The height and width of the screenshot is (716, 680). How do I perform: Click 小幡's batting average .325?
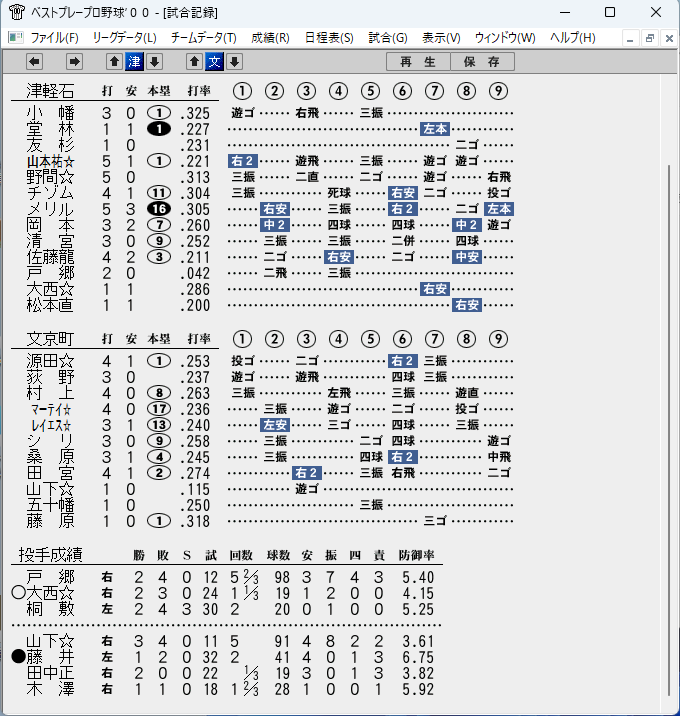point(195,113)
